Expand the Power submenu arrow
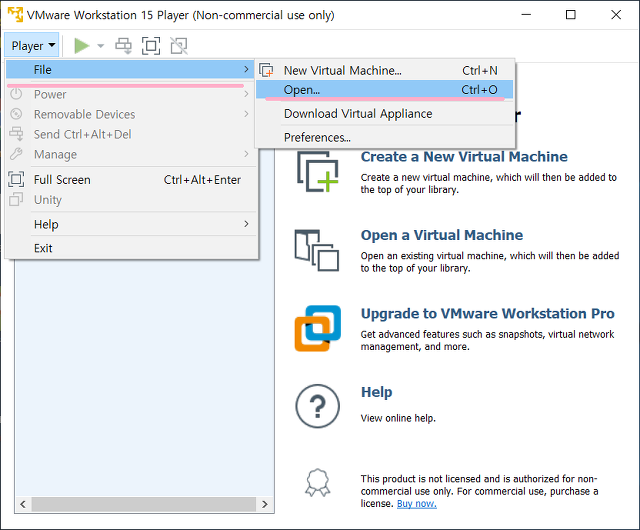640x530 pixels. click(246, 94)
